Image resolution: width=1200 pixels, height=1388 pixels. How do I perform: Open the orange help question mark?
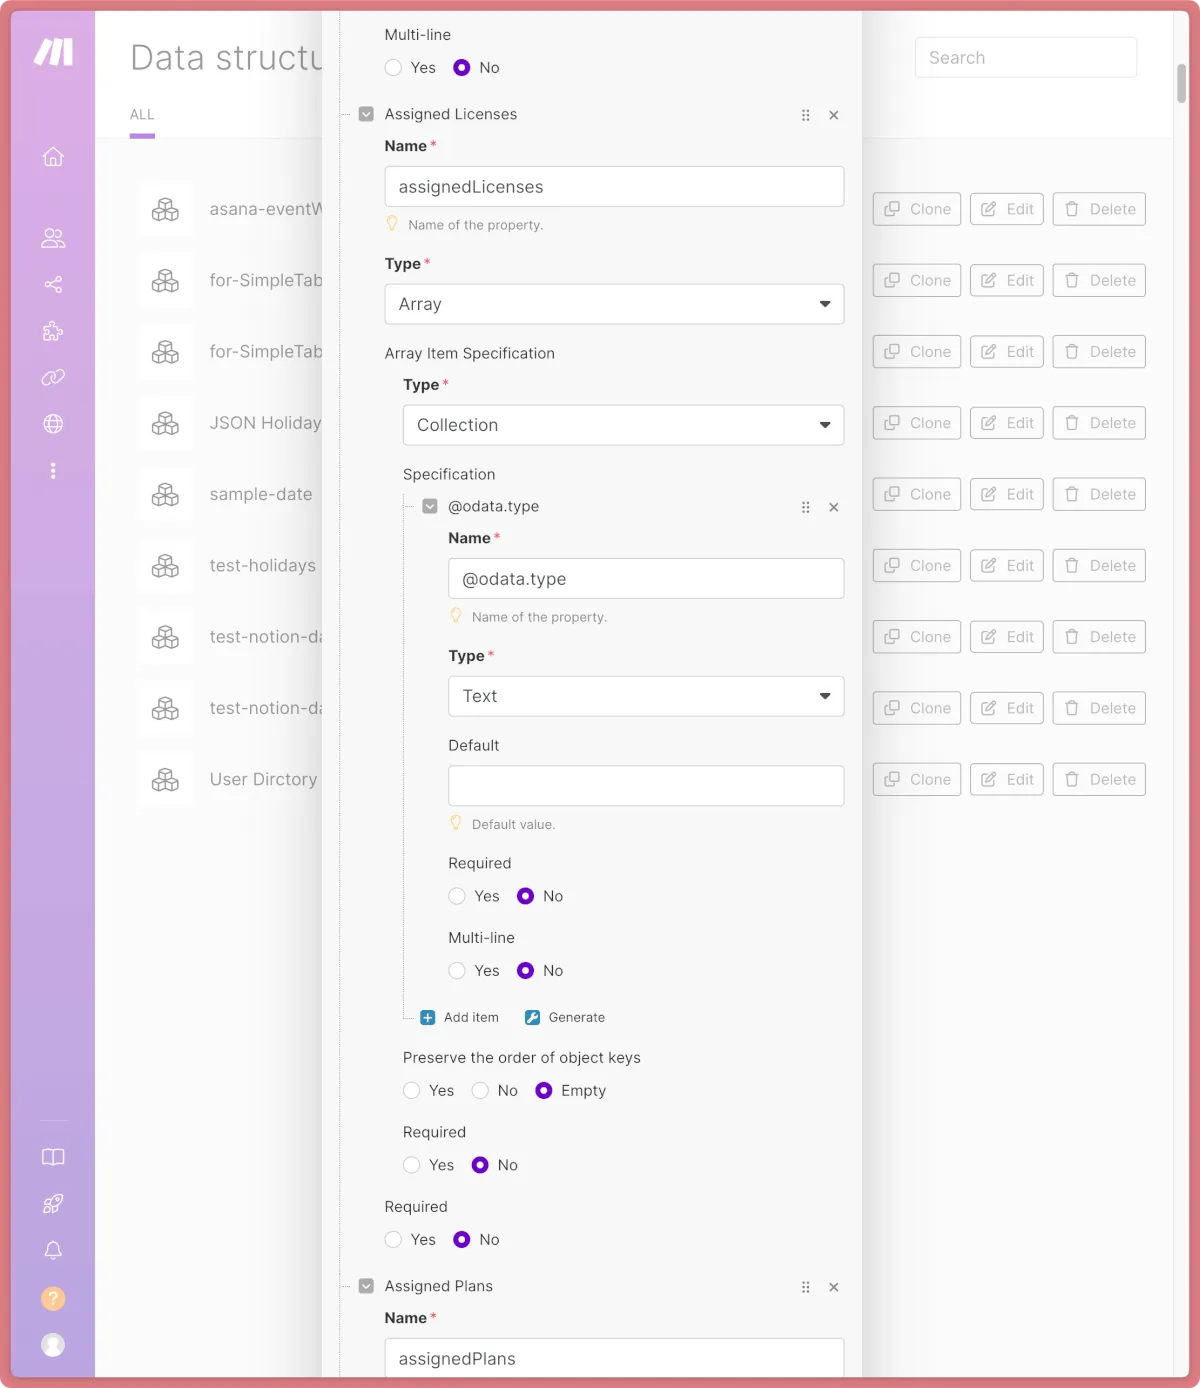[53, 1298]
